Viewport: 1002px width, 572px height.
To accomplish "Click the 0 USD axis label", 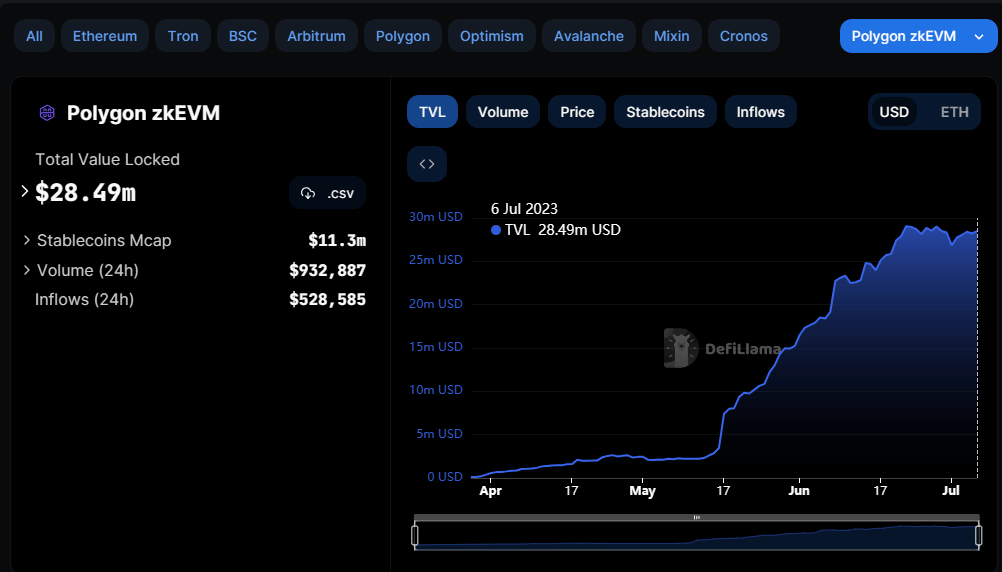I will pos(445,477).
